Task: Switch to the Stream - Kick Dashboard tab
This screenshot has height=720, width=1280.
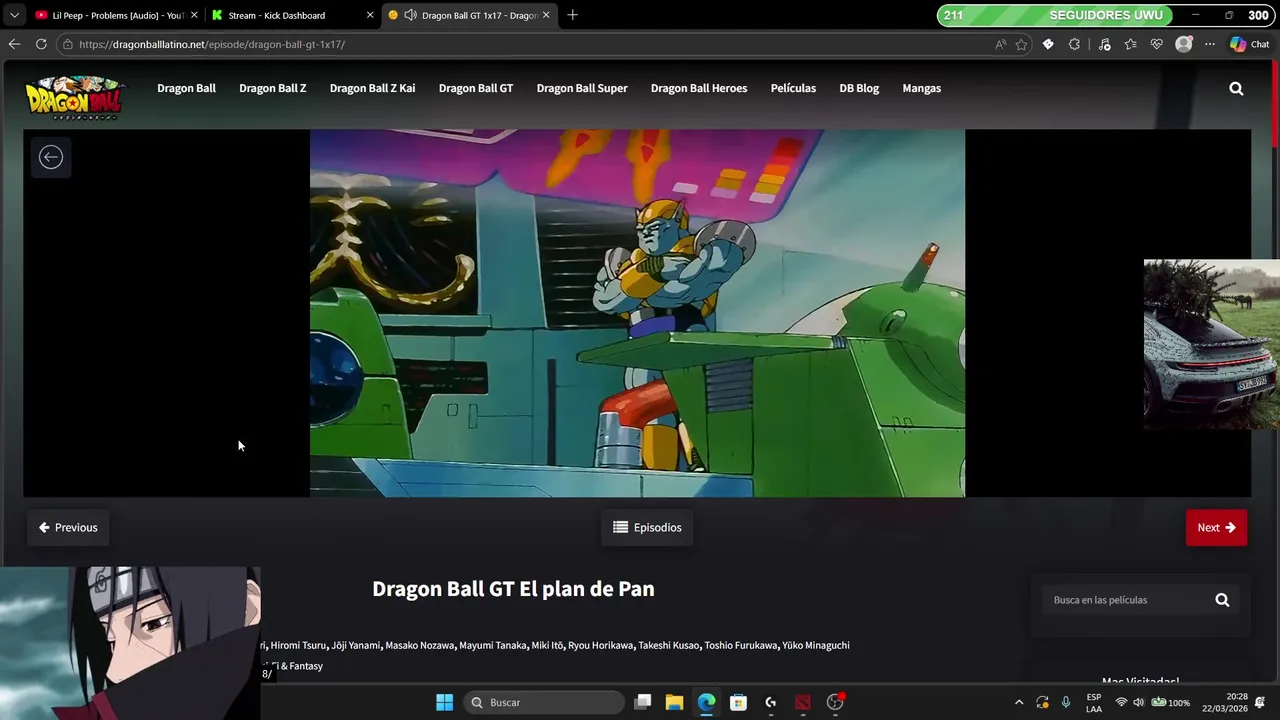Action: [x=294, y=15]
